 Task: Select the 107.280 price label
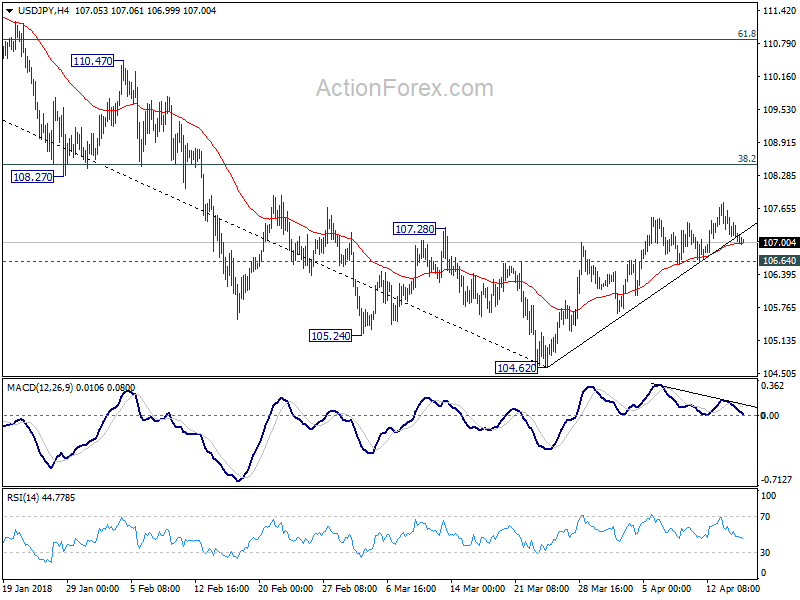(x=415, y=229)
